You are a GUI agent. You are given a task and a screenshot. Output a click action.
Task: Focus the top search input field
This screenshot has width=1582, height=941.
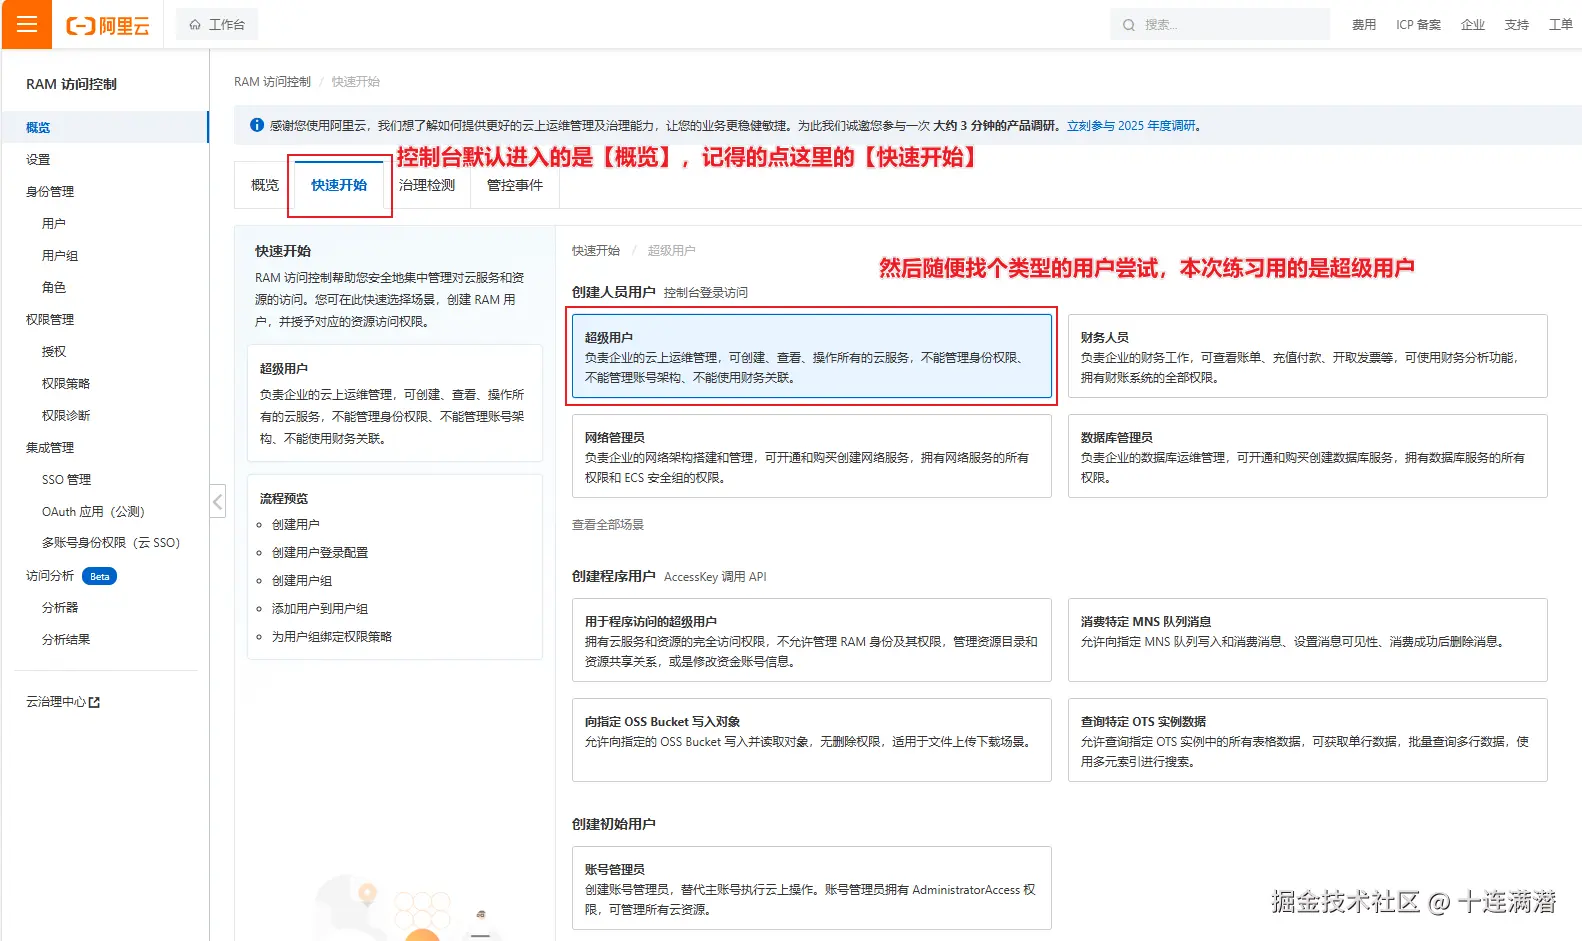coord(1220,25)
